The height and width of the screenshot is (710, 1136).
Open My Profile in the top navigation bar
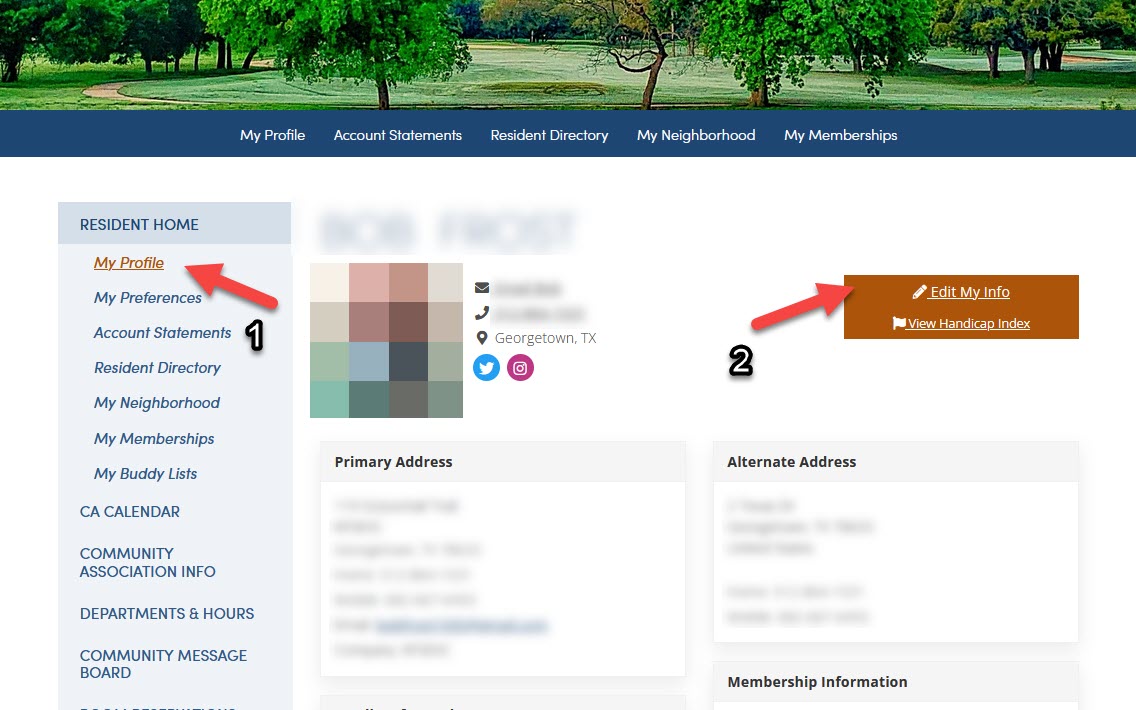272,135
